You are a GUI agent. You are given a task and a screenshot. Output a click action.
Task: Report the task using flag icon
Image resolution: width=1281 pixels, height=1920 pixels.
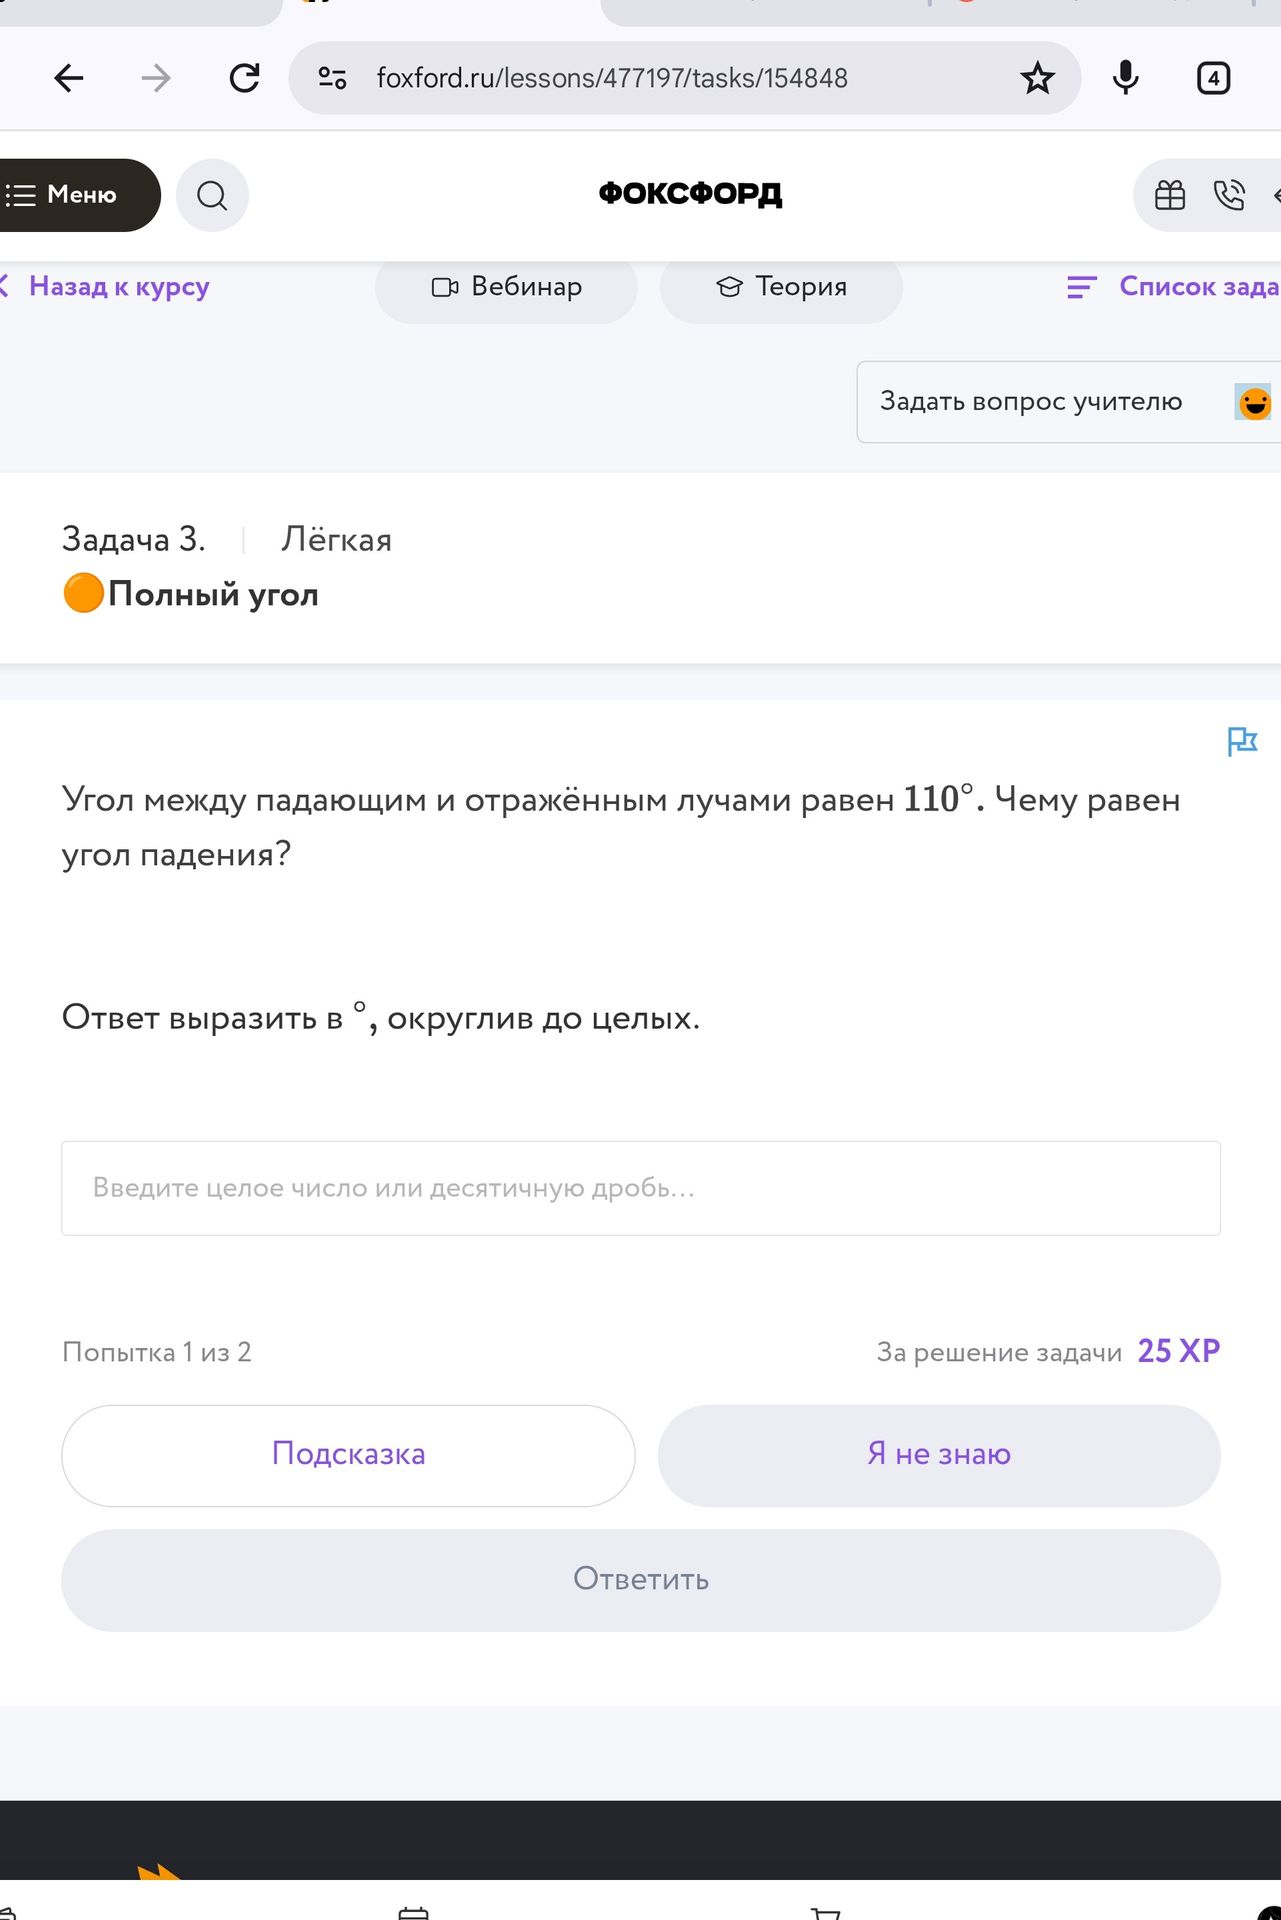(1241, 741)
